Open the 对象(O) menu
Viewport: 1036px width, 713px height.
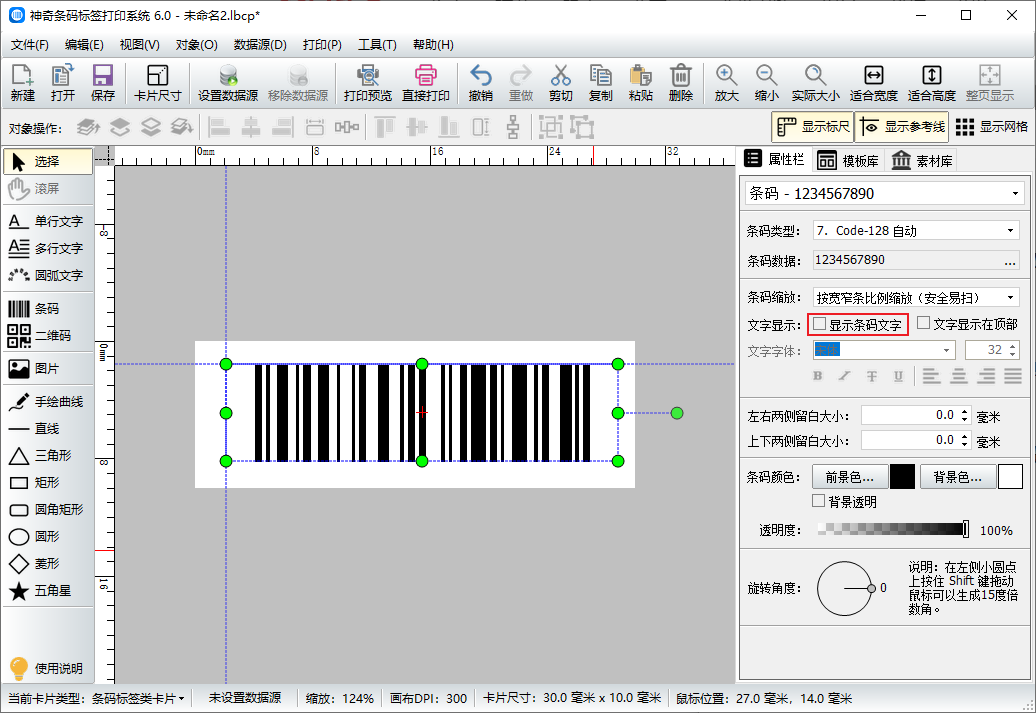coord(196,45)
